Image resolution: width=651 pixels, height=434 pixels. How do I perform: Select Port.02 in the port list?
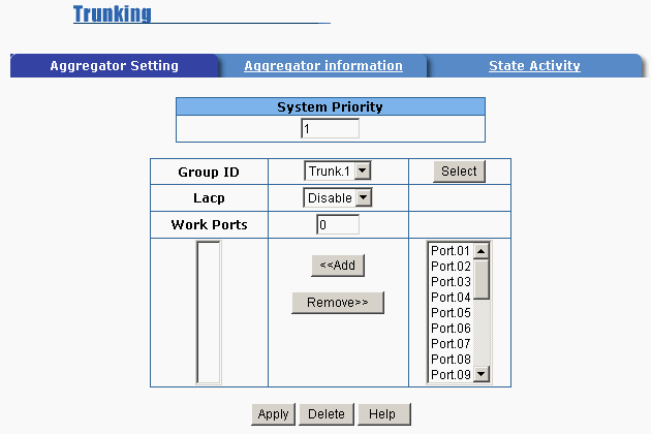pos(450,266)
